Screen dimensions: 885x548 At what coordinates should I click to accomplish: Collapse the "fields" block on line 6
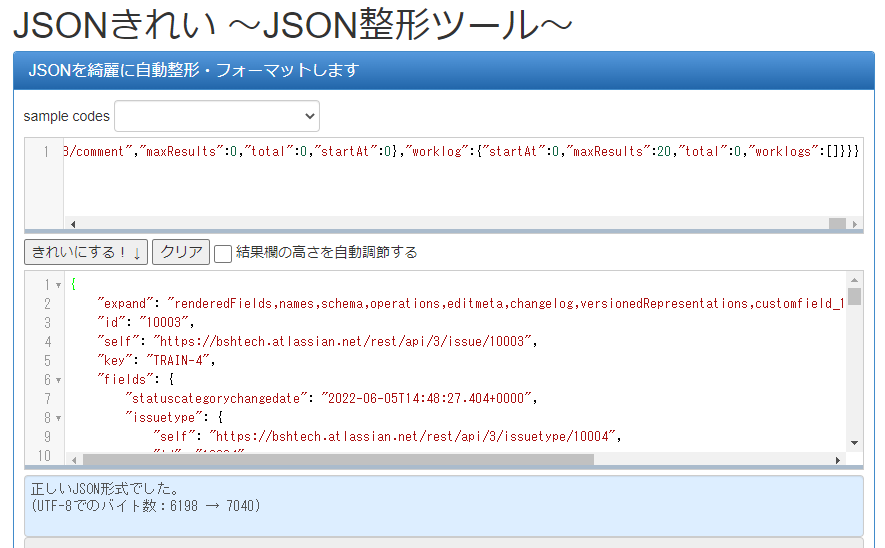(x=58, y=380)
